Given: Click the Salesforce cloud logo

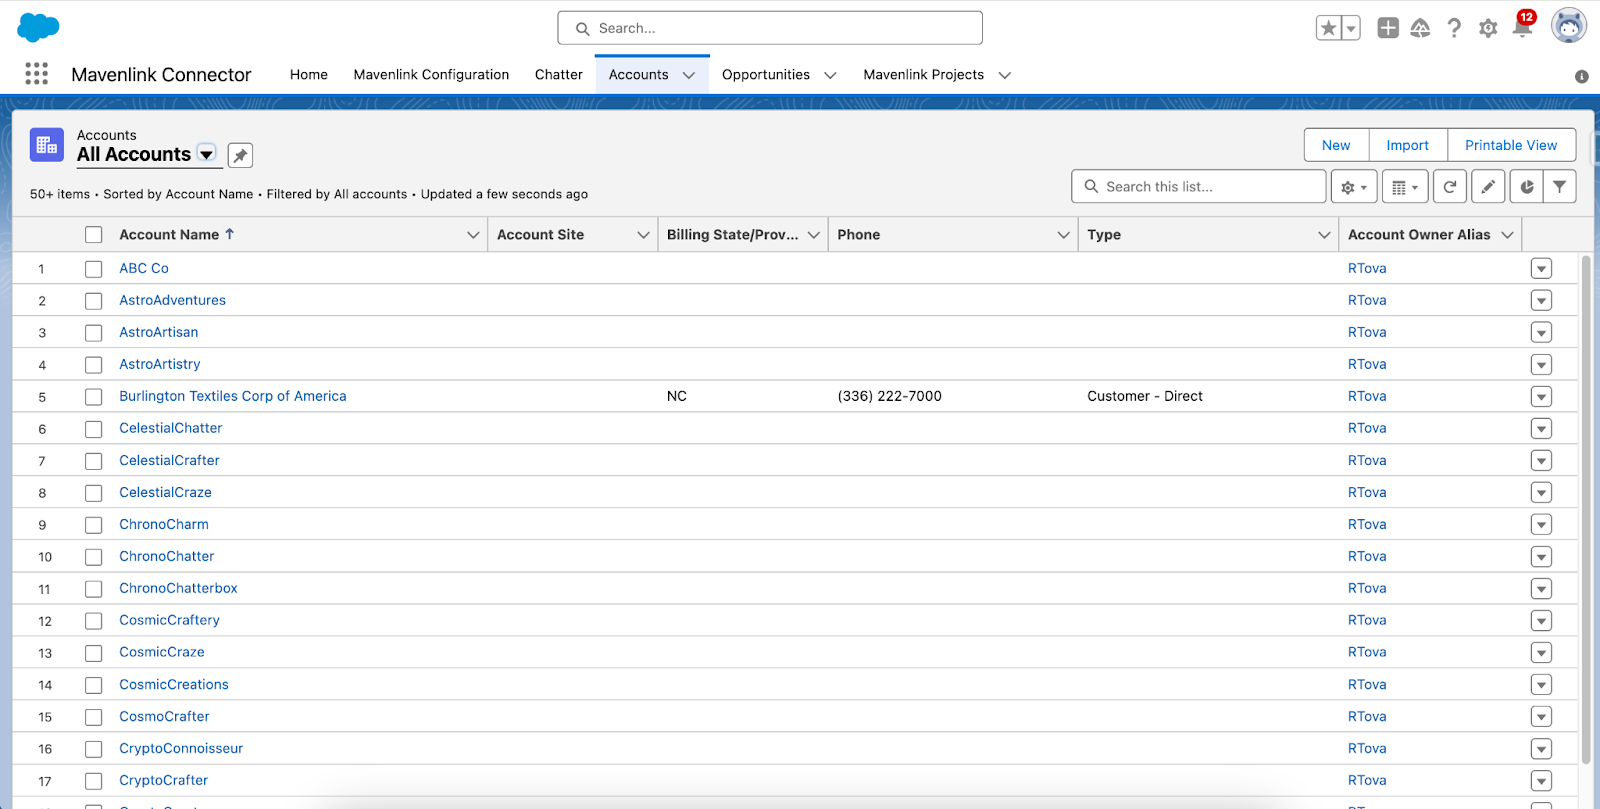Looking at the screenshot, I should (38, 27).
